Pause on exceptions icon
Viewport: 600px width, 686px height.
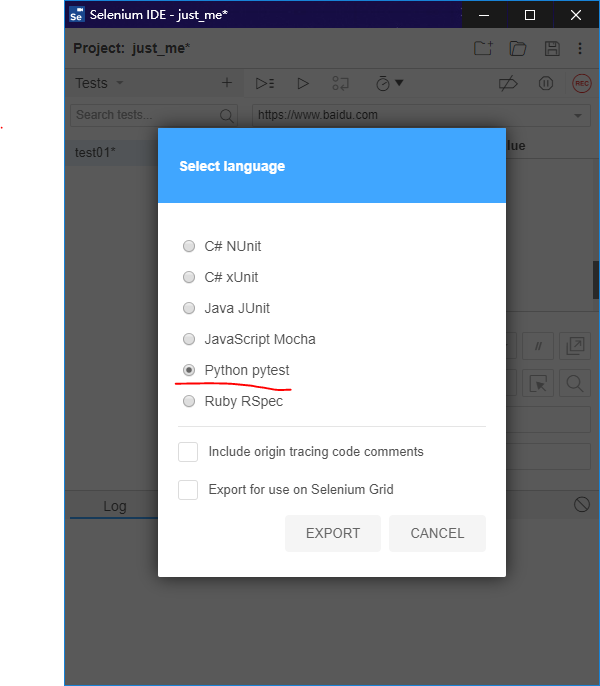[x=546, y=83]
